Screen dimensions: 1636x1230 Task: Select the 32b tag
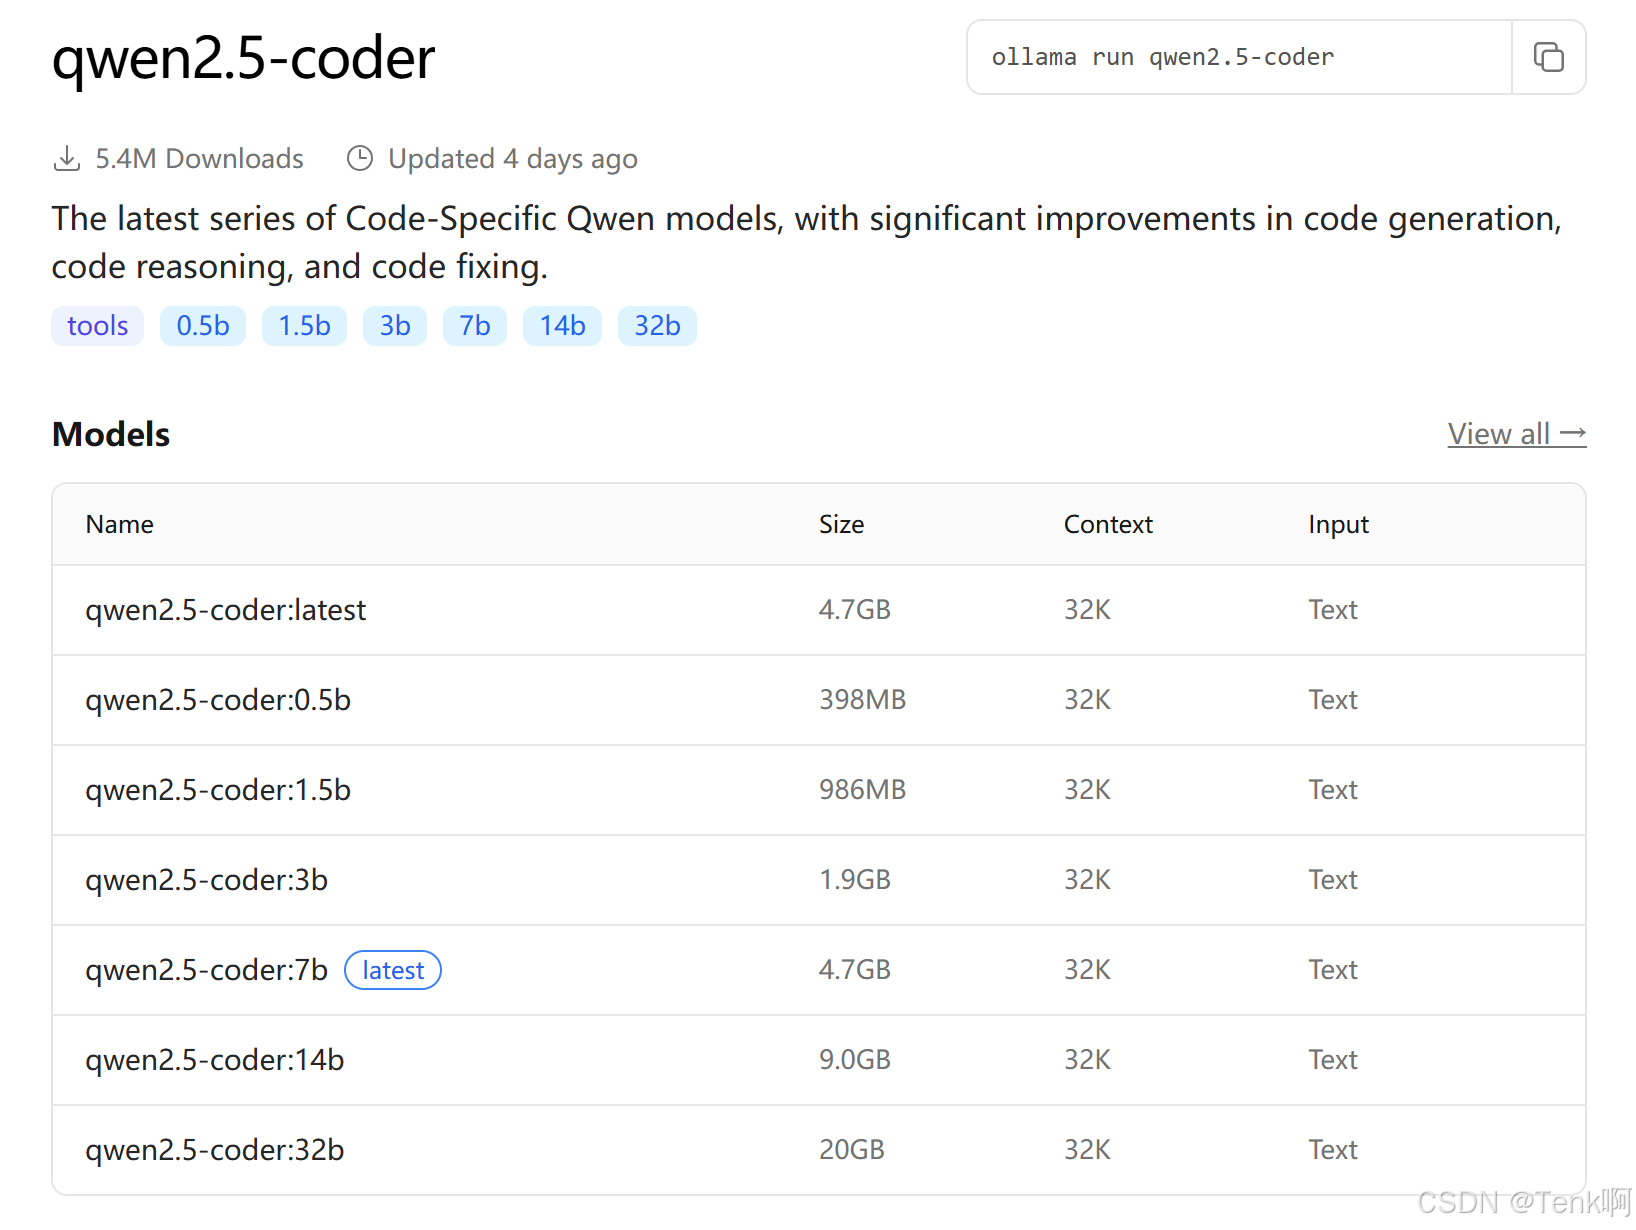[657, 326]
